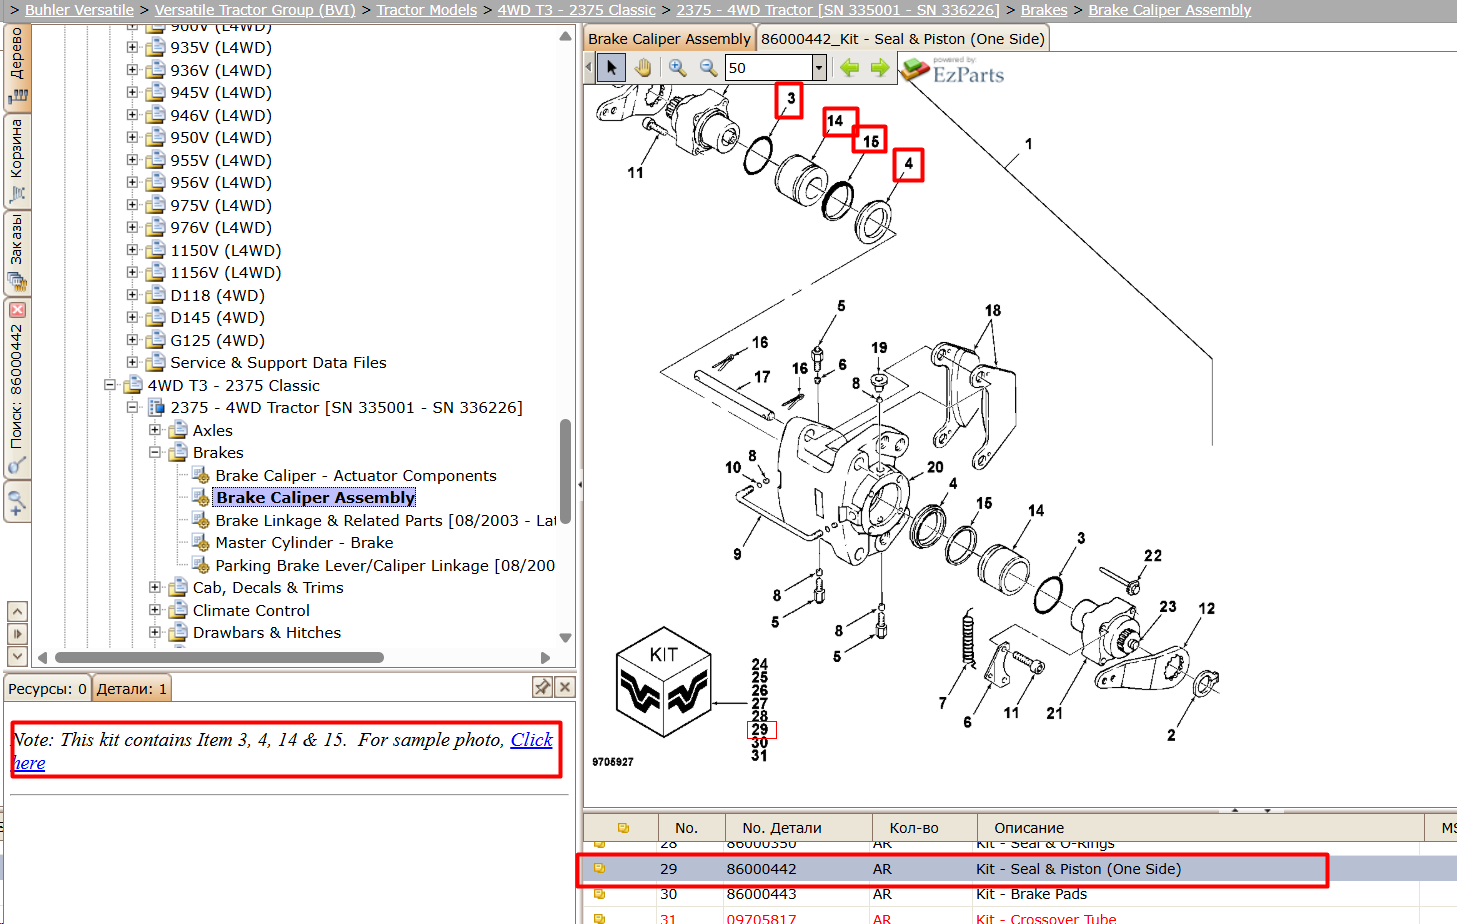Open the Корзина sidebar tab
Image resolution: width=1457 pixels, height=924 pixels.
click(x=17, y=161)
